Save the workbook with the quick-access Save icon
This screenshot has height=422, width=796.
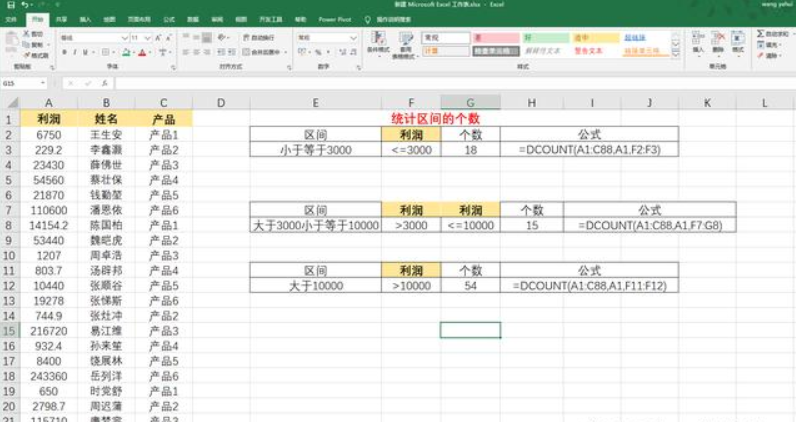pyautogui.click(x=10, y=5)
